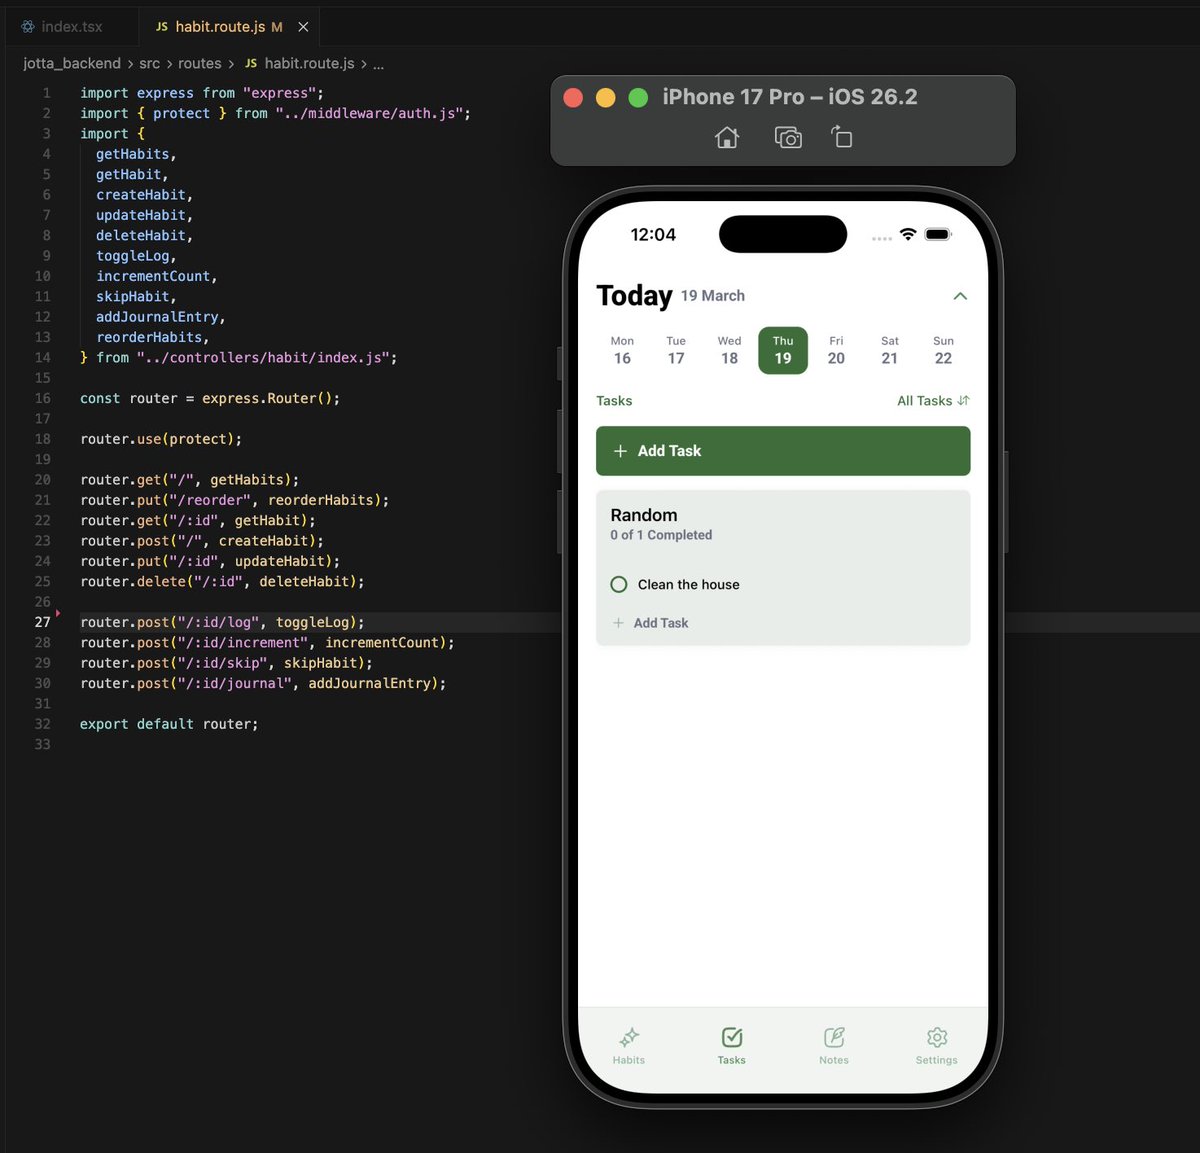Click the routes breadcrumb segment
This screenshot has width=1200, height=1153.
pos(200,63)
